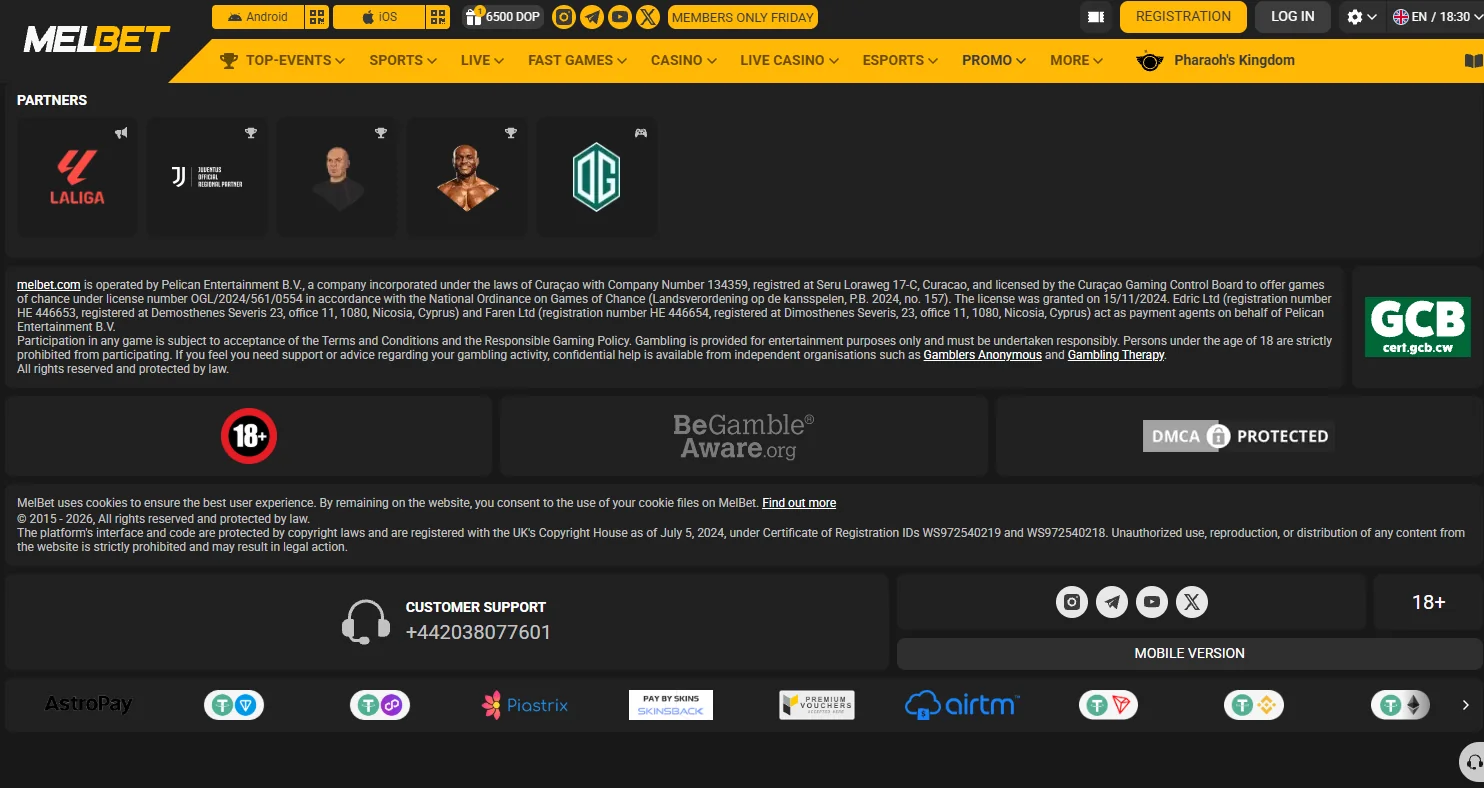Screen dimensions: 1484x788
Task: Open Telegram icon in top header
Action: click(592, 17)
